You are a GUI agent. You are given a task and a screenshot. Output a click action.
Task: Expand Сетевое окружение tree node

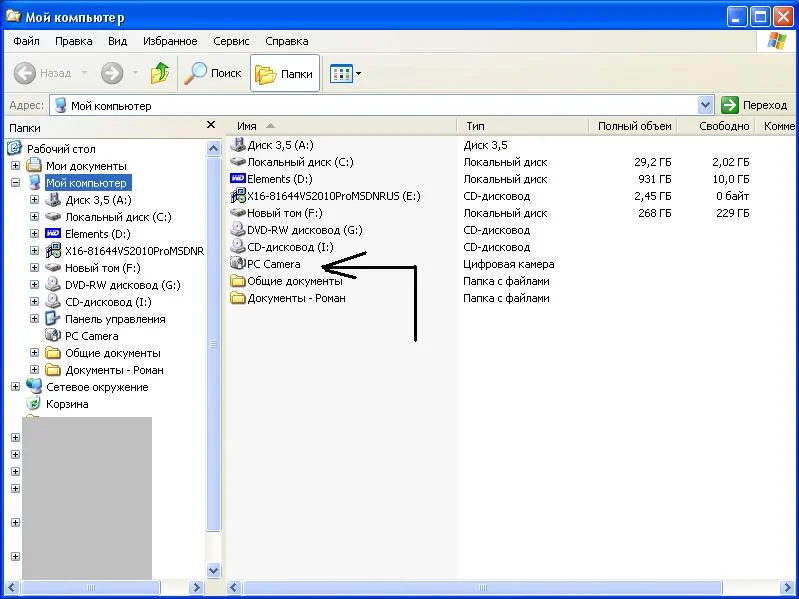point(15,387)
